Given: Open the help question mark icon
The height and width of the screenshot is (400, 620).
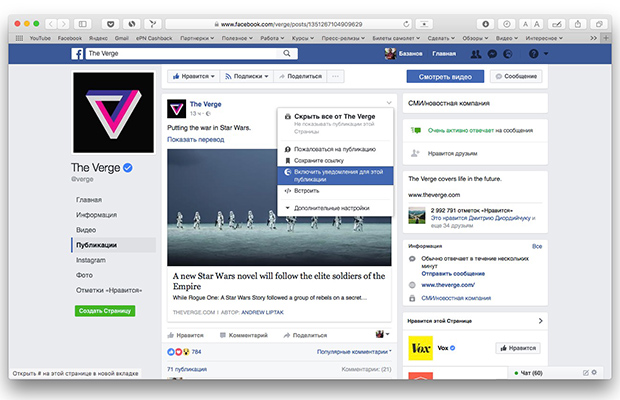Looking at the screenshot, I should 533,54.
